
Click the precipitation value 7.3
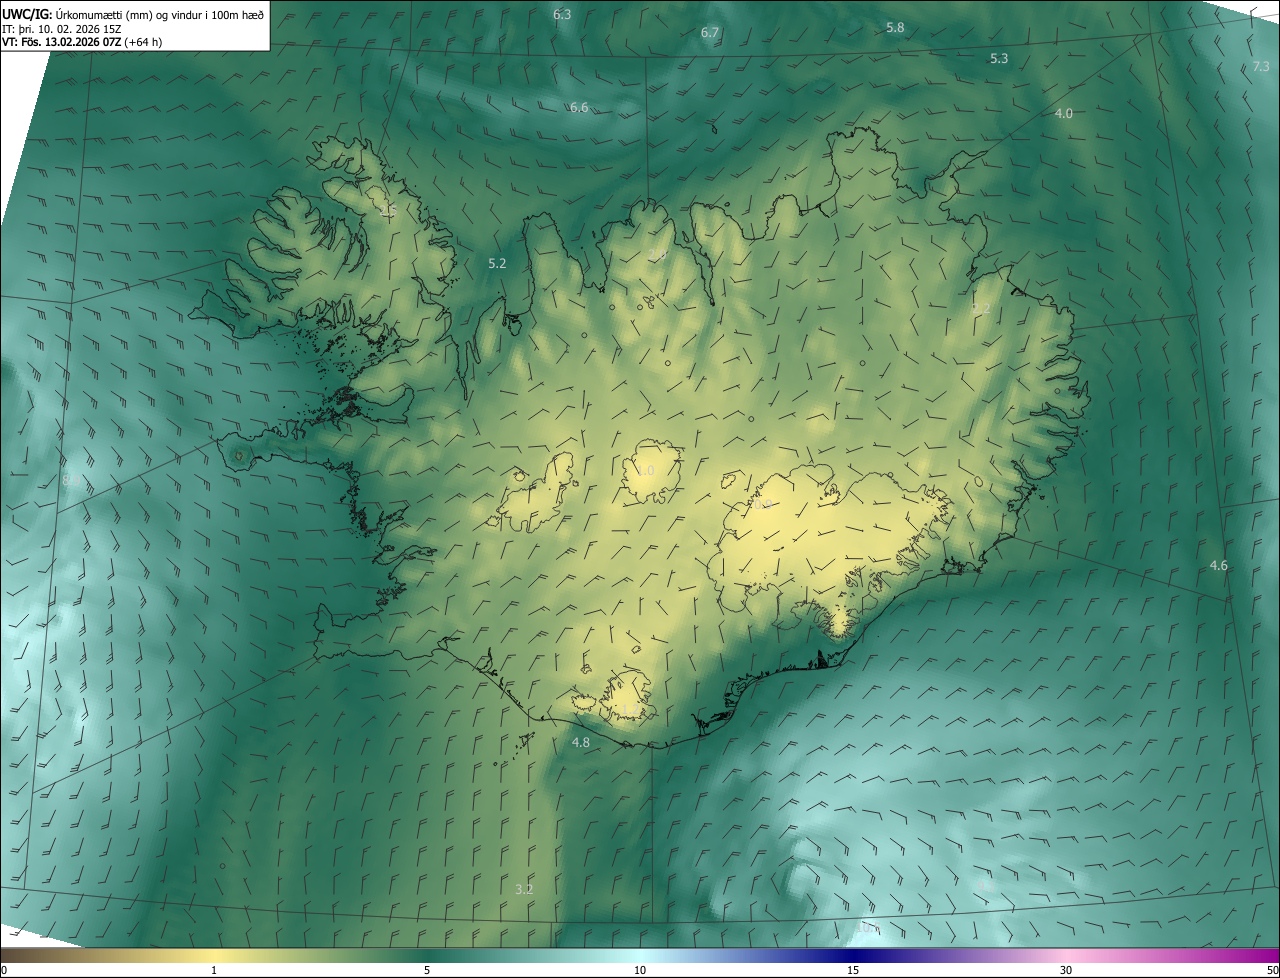[1261, 67]
